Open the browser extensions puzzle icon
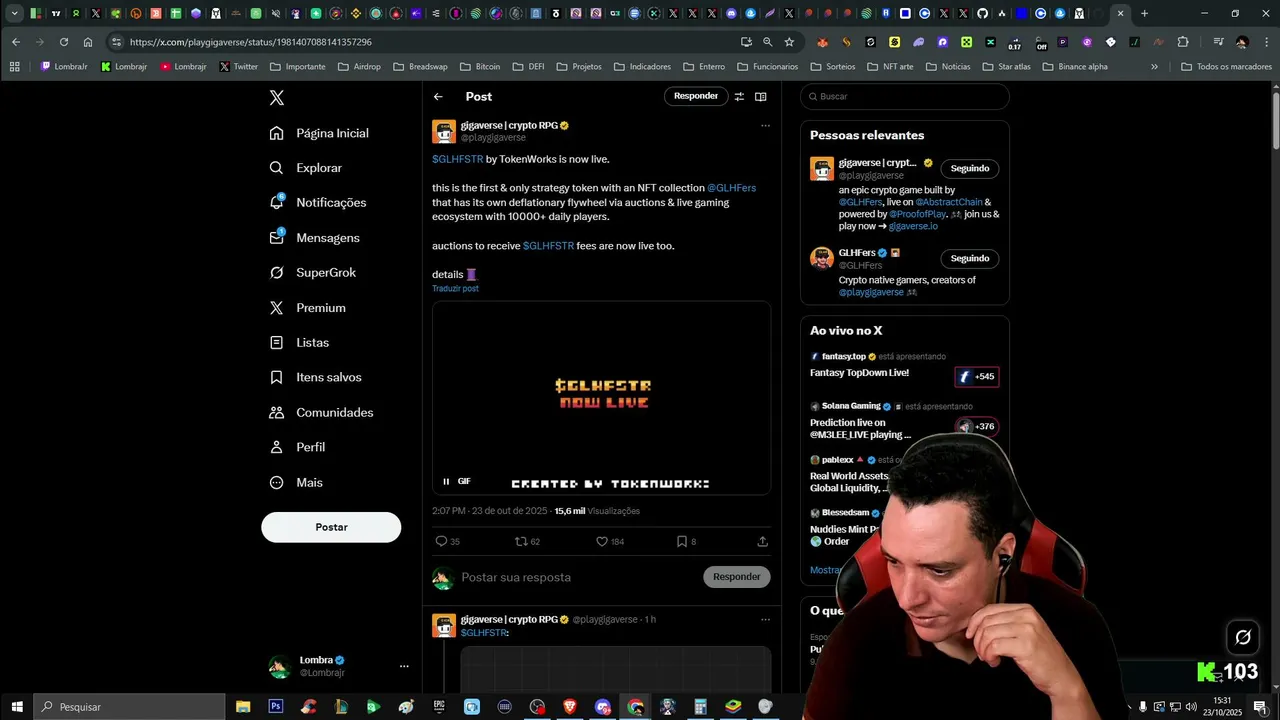Image resolution: width=1280 pixels, height=720 pixels. pyautogui.click(x=1183, y=42)
